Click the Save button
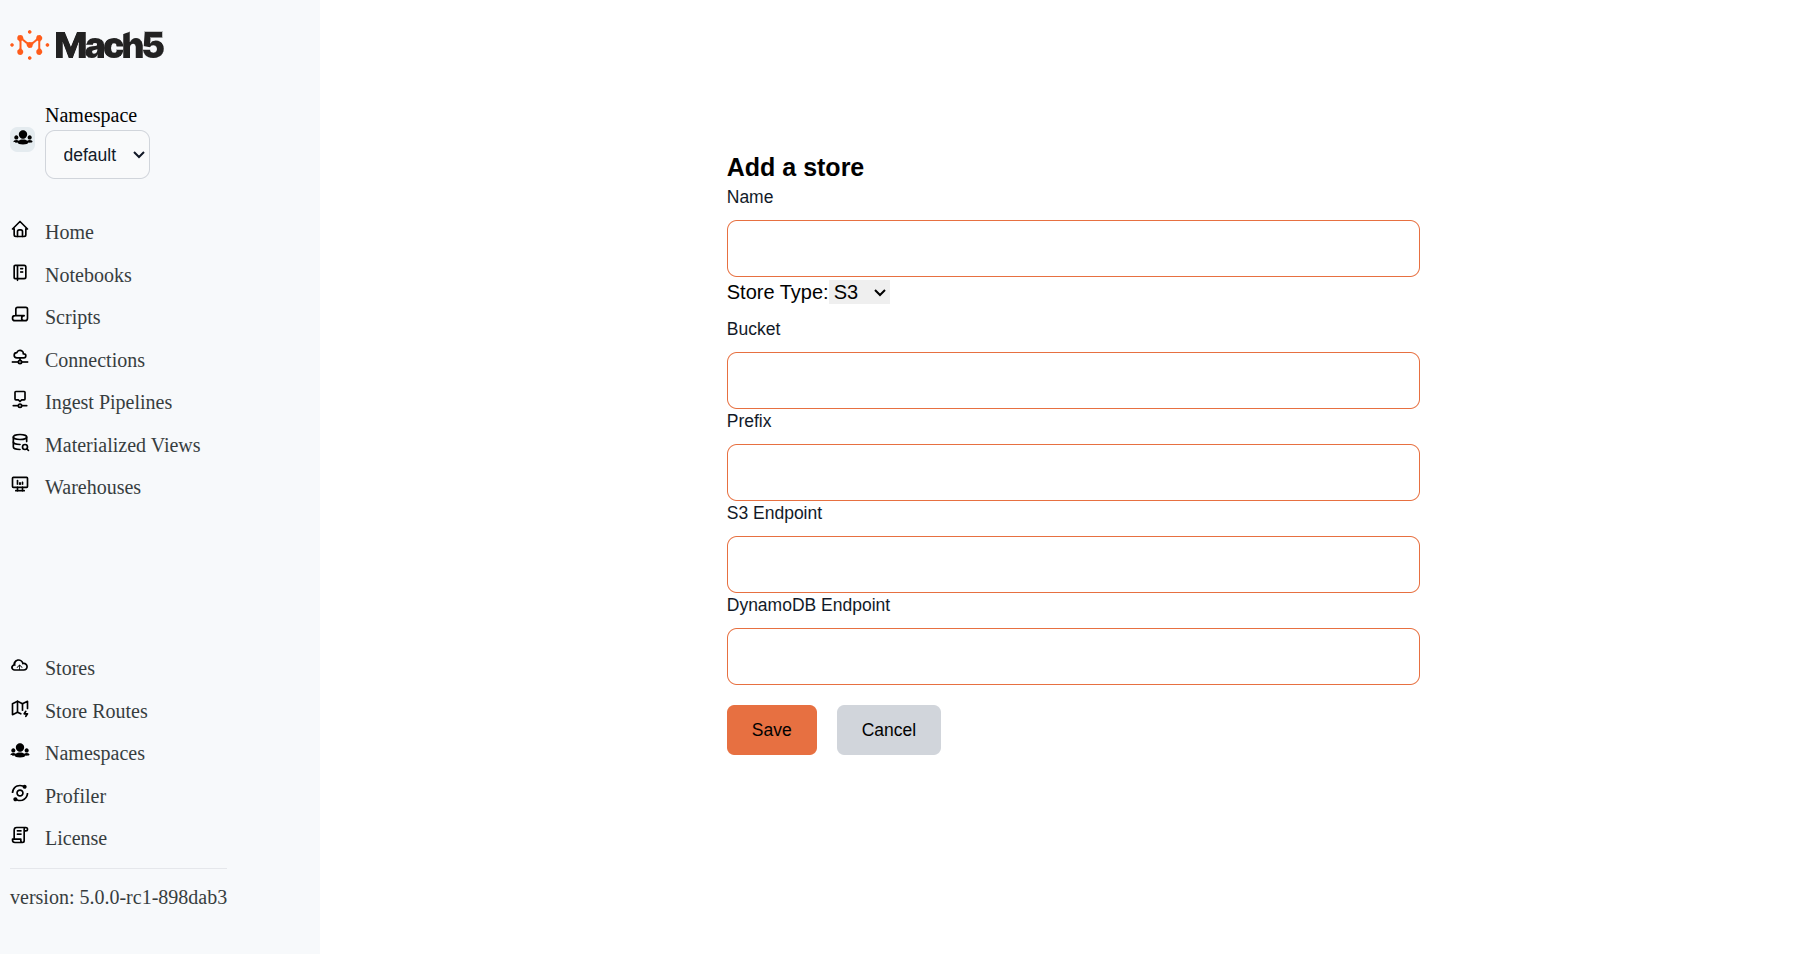Image resolution: width=1816 pixels, height=954 pixels. tap(772, 730)
